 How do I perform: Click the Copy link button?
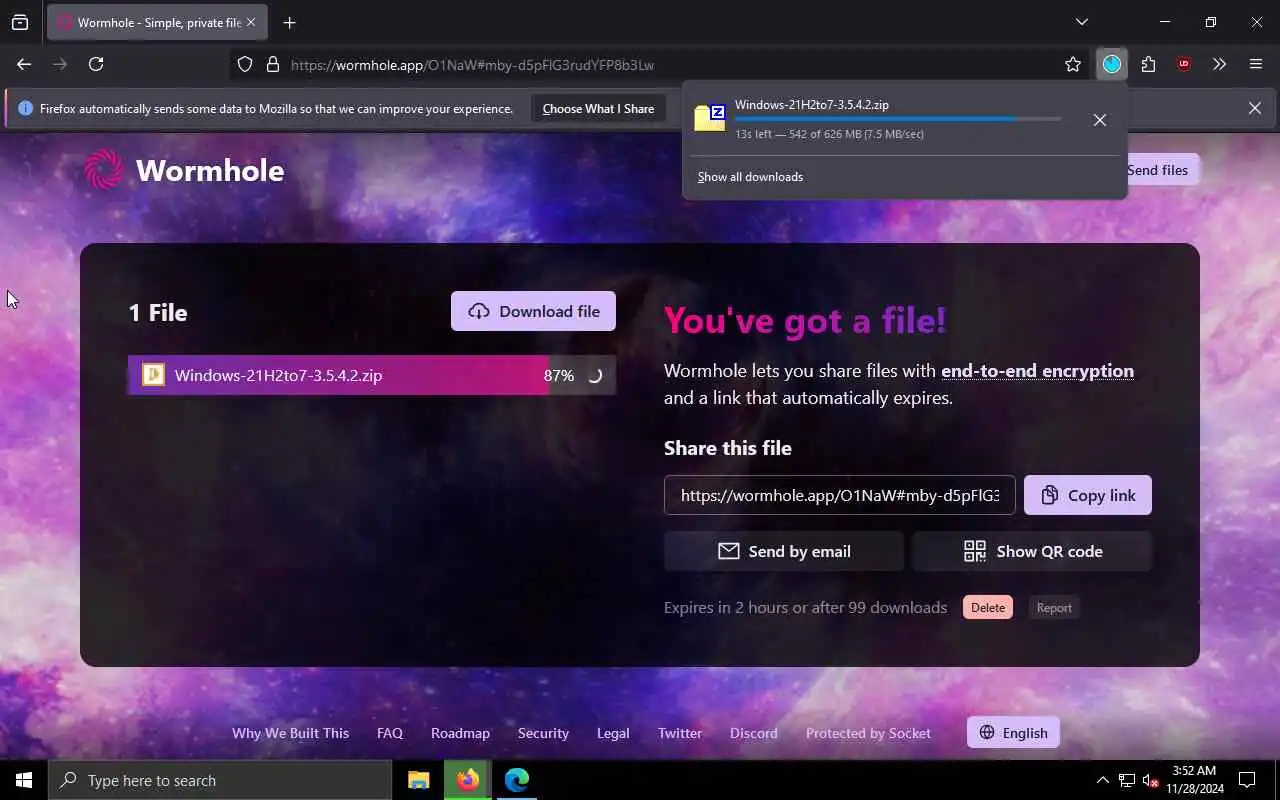1088,495
